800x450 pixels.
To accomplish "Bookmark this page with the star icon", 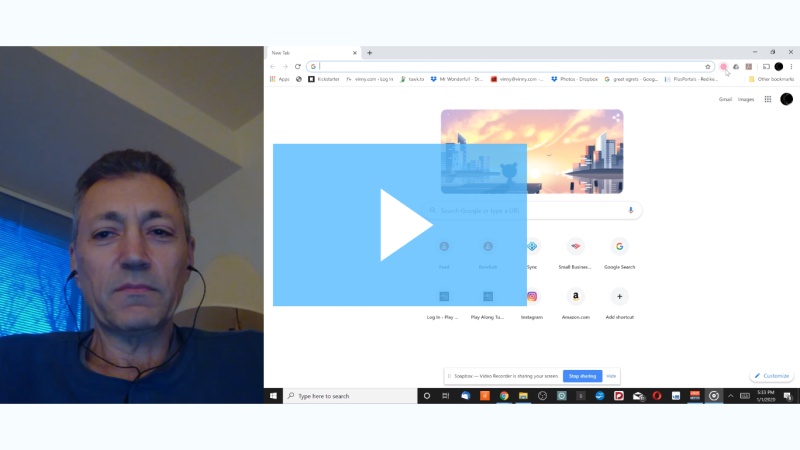I will click(x=708, y=67).
